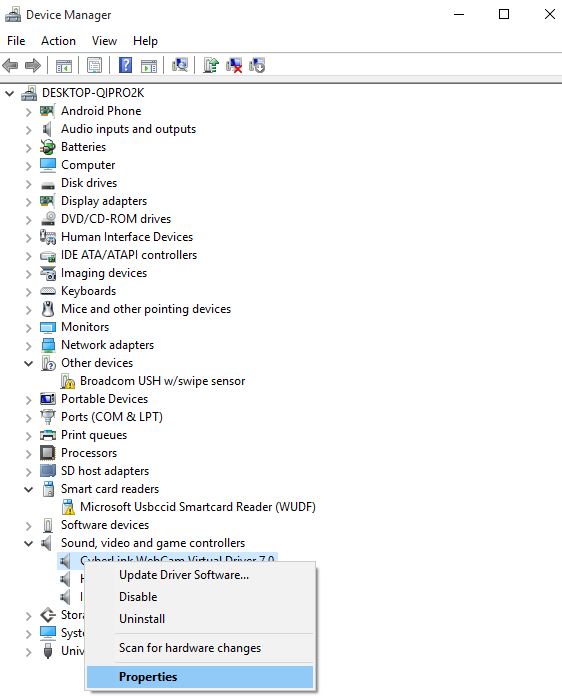Click the Keyboards icon
The height and width of the screenshot is (696, 562).
tap(47, 291)
